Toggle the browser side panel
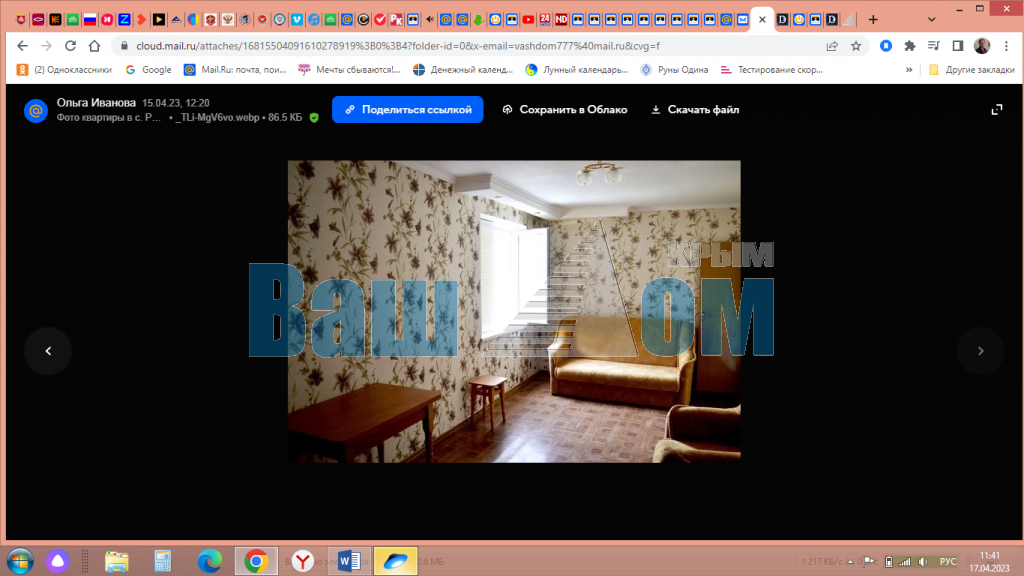This screenshot has width=1024, height=576. pos(957,46)
